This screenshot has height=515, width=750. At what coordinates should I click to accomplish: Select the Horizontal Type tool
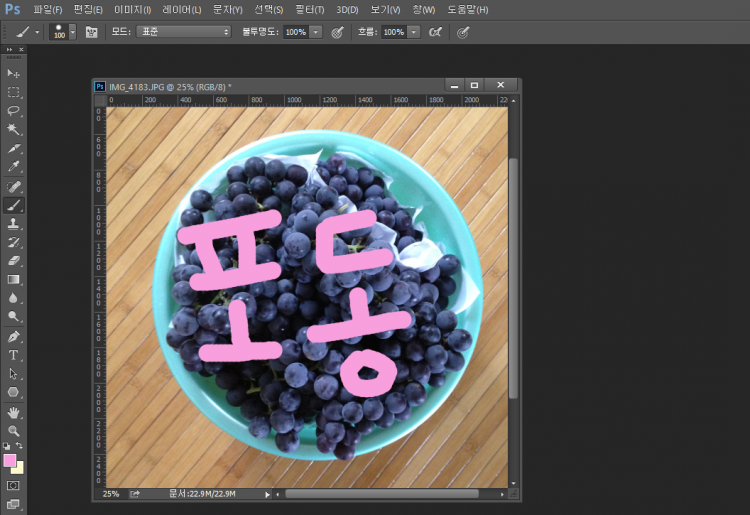pos(14,355)
